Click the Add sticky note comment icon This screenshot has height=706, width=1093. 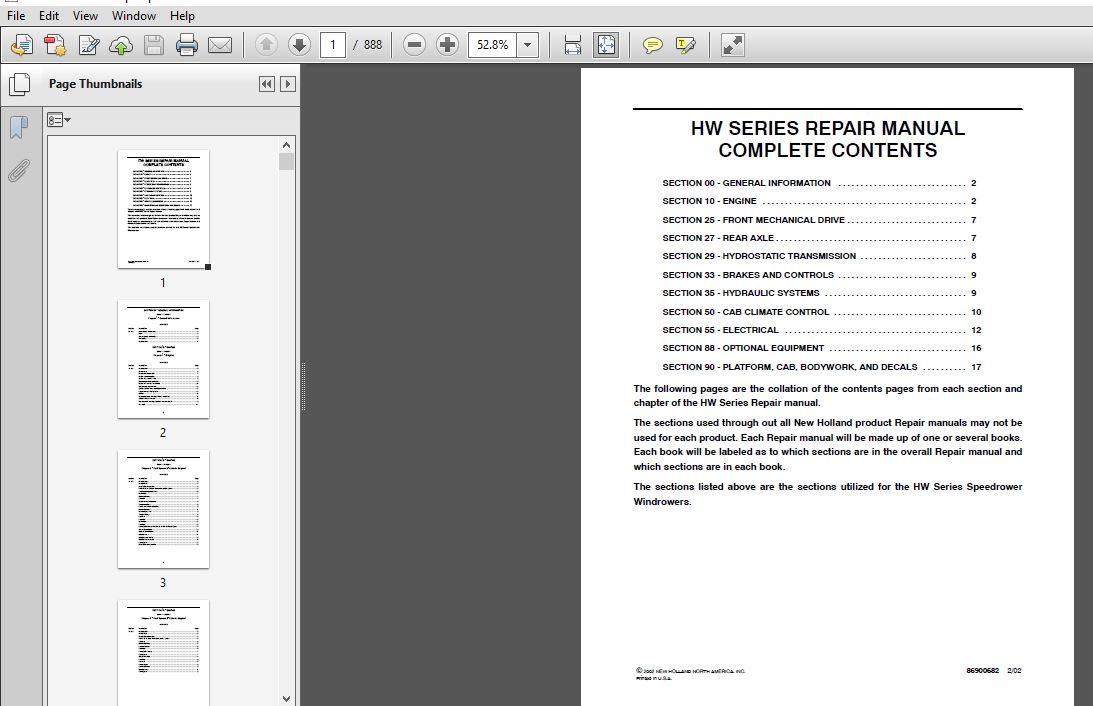pyautogui.click(x=652, y=45)
